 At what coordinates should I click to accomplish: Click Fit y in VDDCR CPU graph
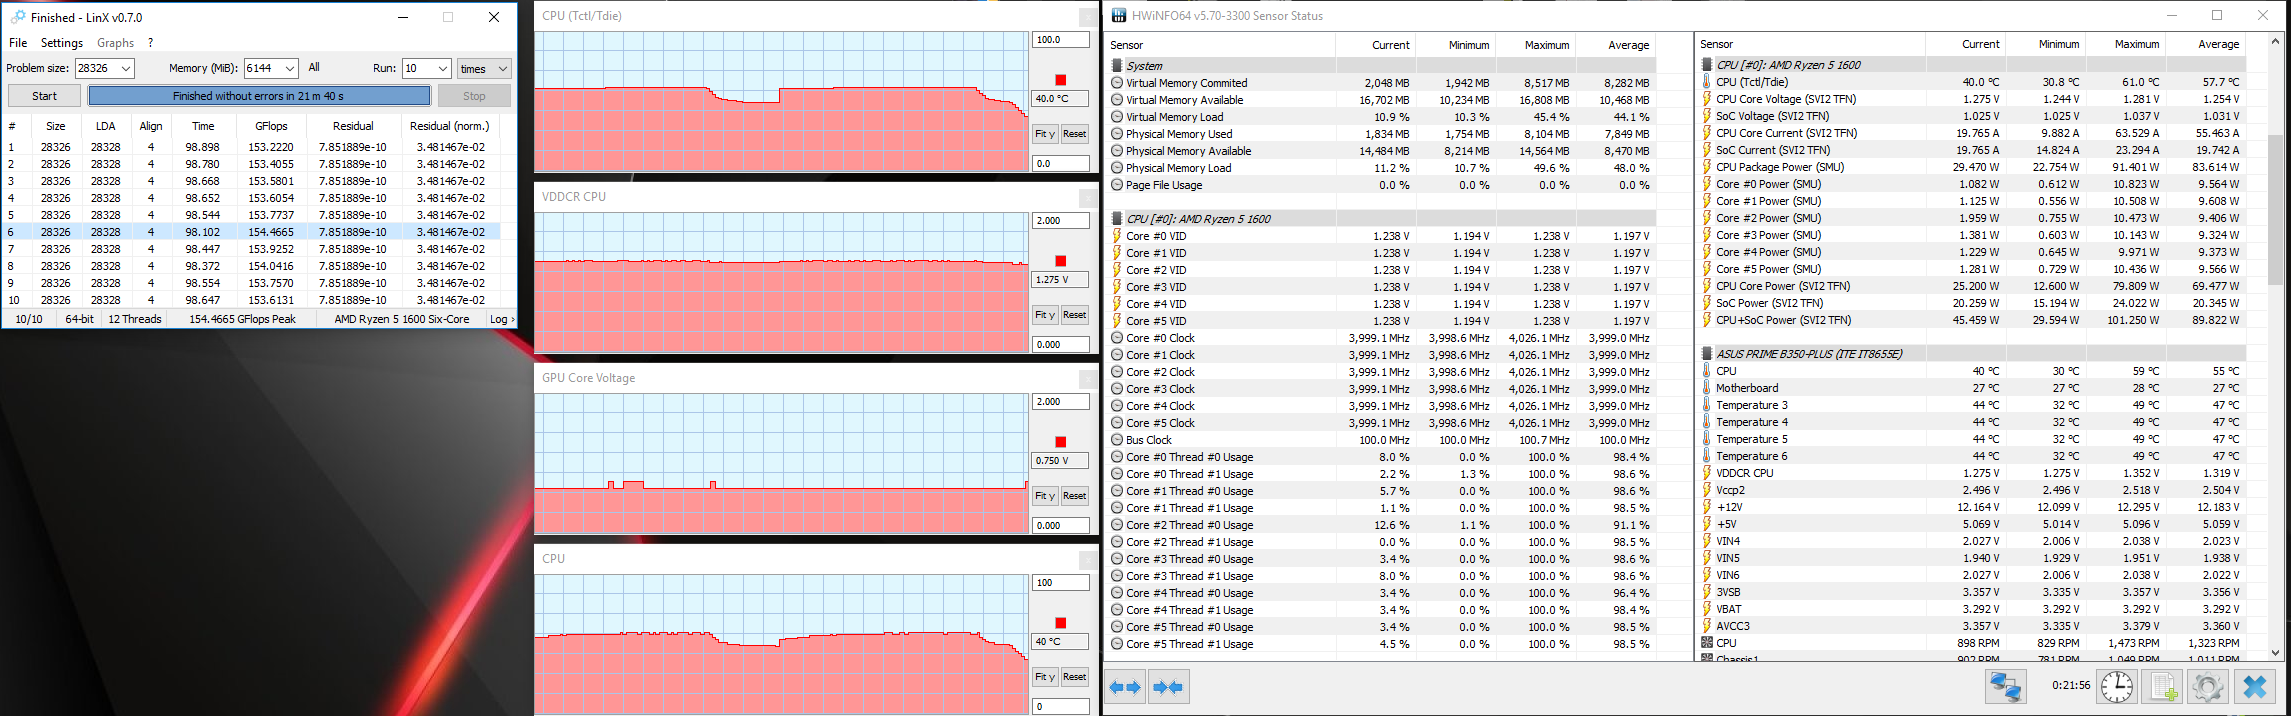click(1044, 314)
